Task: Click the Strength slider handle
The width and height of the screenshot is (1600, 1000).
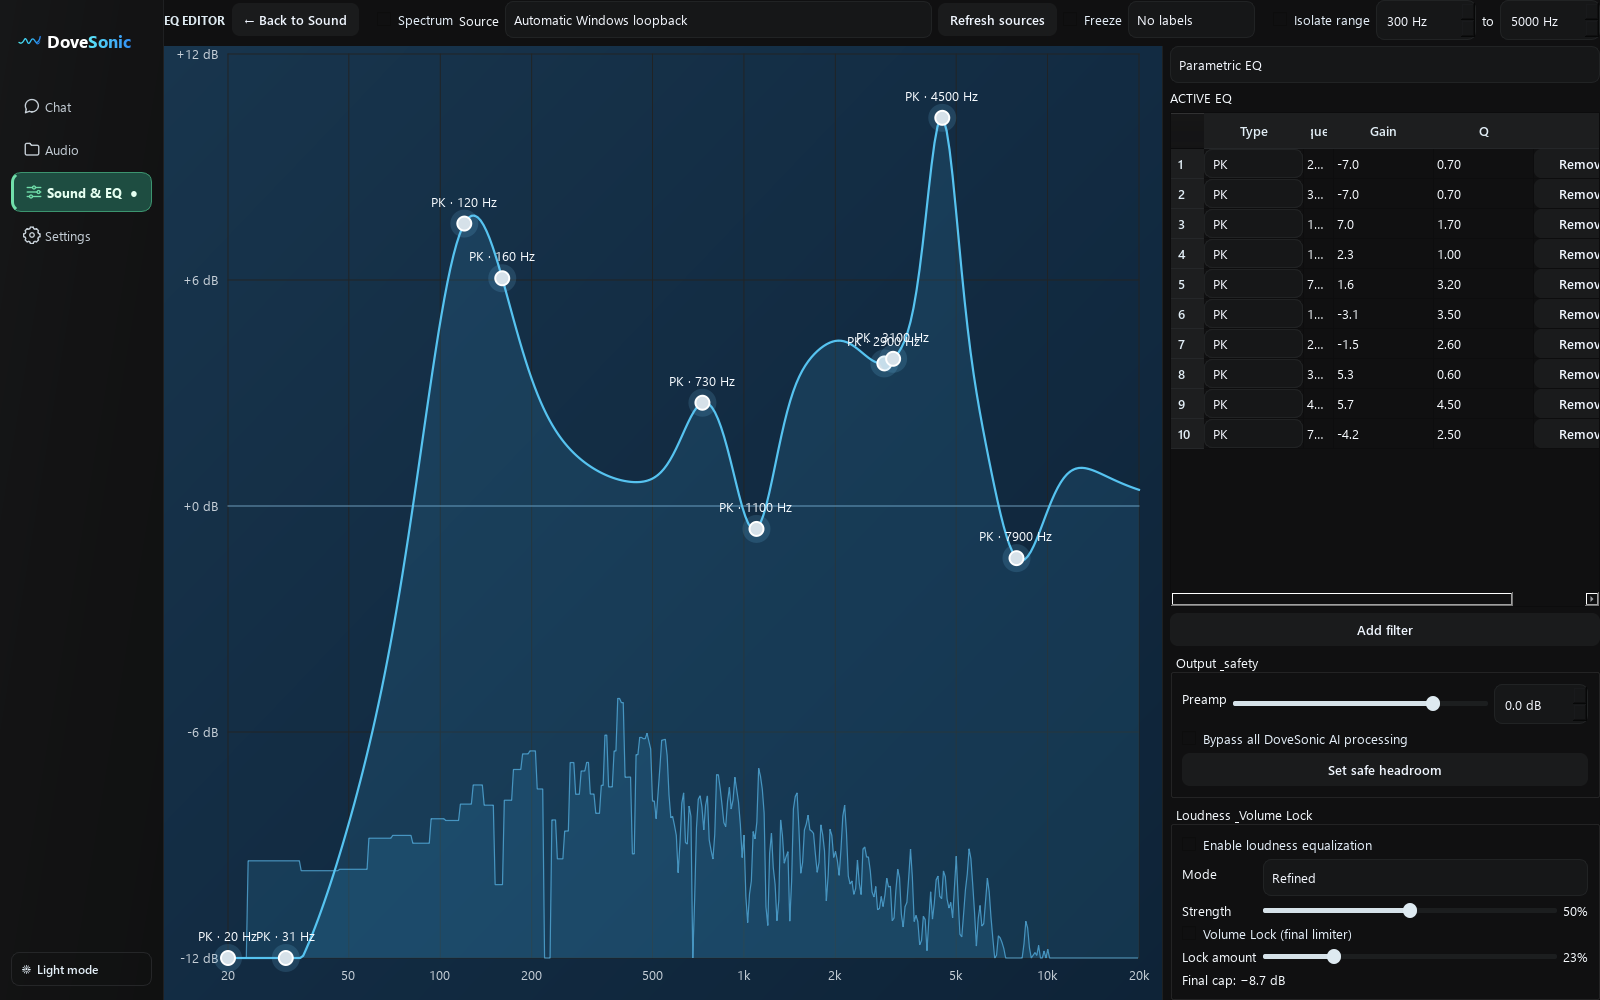Action: pos(1410,911)
